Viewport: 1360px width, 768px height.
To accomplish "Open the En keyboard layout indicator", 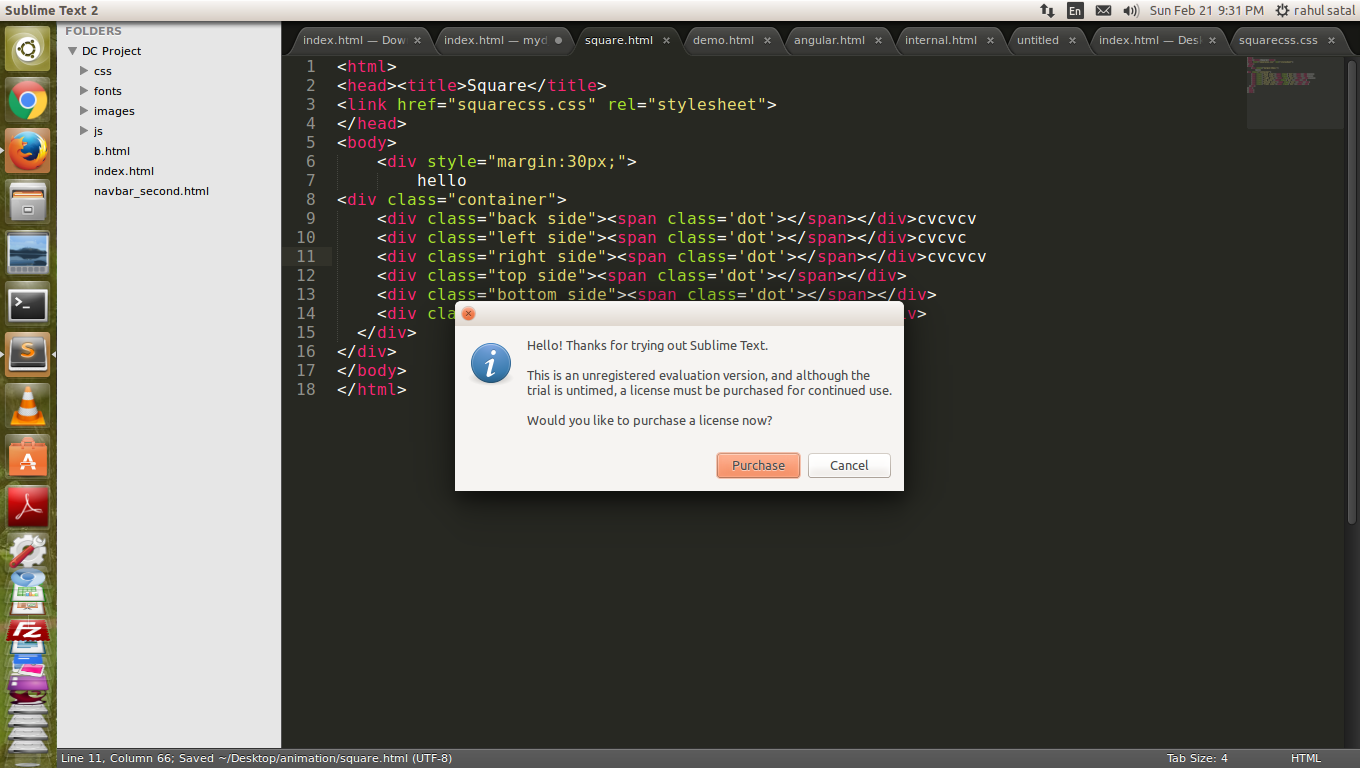I will 1075,10.
